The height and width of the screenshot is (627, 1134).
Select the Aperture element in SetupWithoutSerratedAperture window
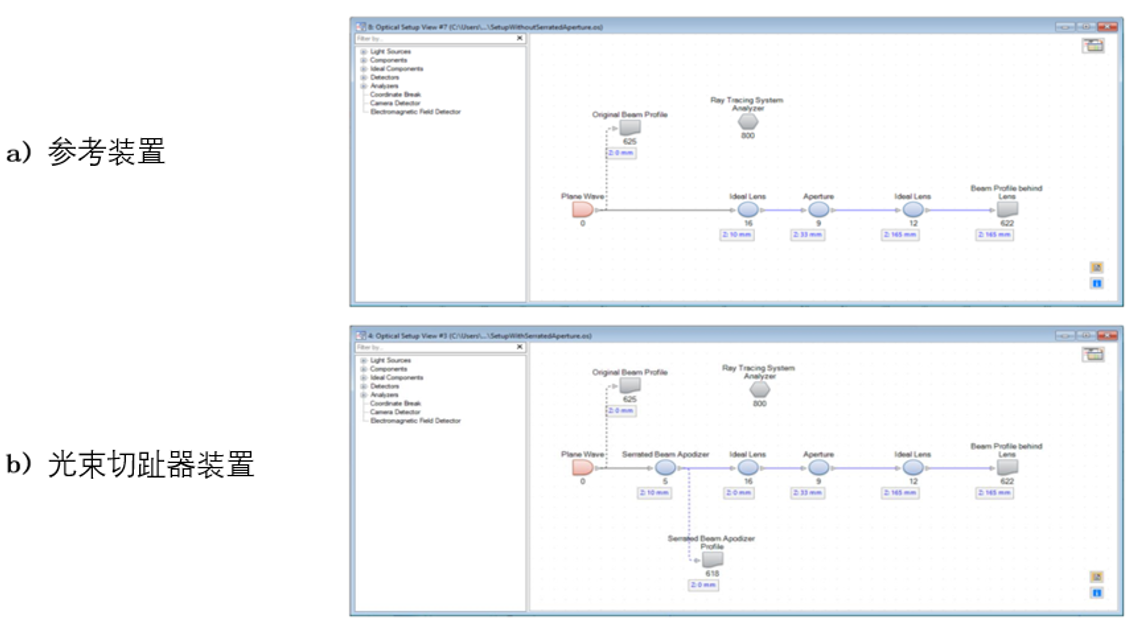pos(819,210)
